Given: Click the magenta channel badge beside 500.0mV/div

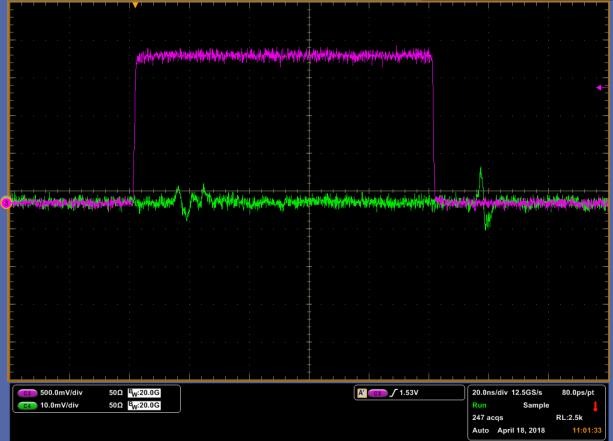Looking at the screenshot, I should coord(27,393).
